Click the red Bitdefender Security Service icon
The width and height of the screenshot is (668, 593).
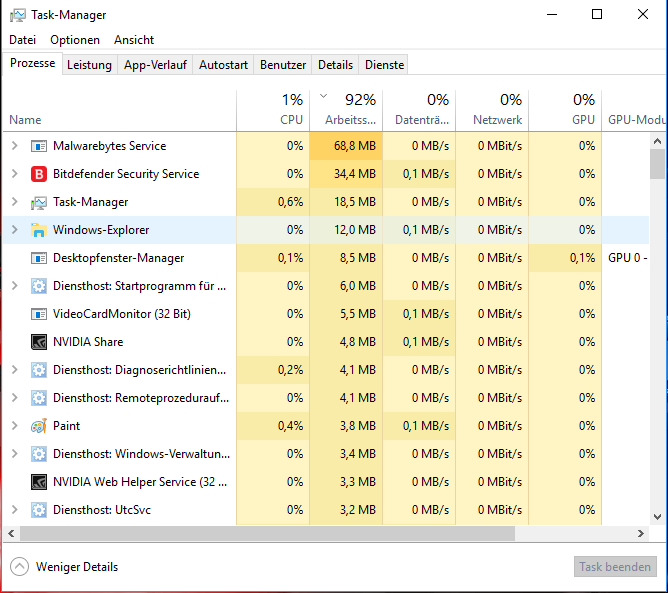click(39, 174)
